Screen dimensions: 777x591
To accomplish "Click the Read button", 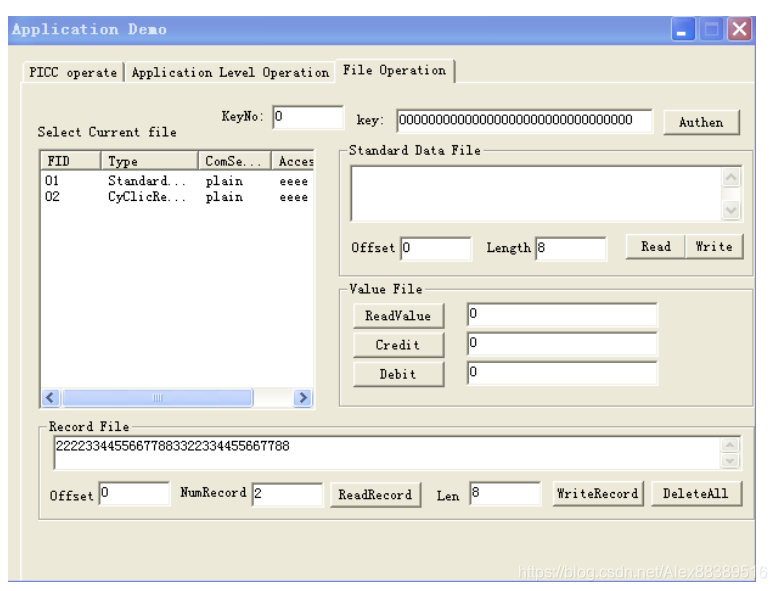I will click(x=656, y=247).
